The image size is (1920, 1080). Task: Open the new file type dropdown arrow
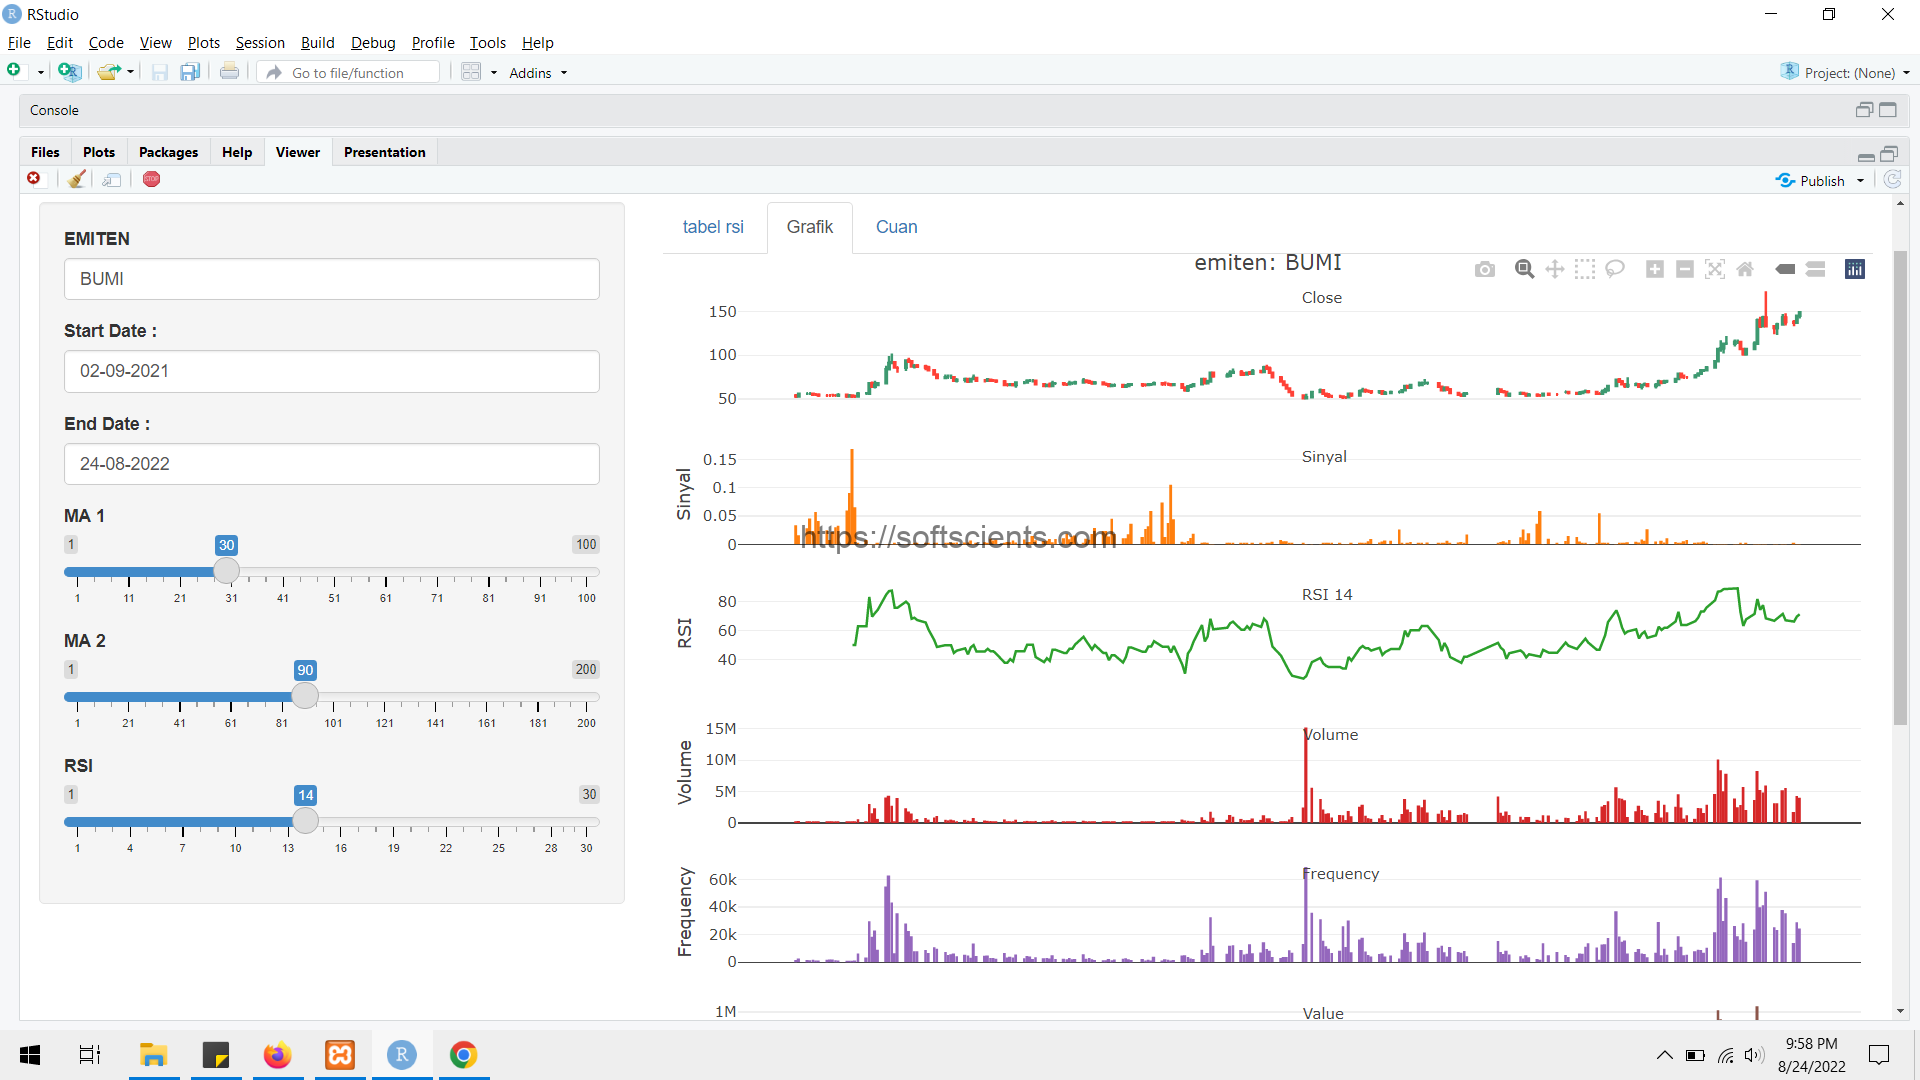[41, 73]
